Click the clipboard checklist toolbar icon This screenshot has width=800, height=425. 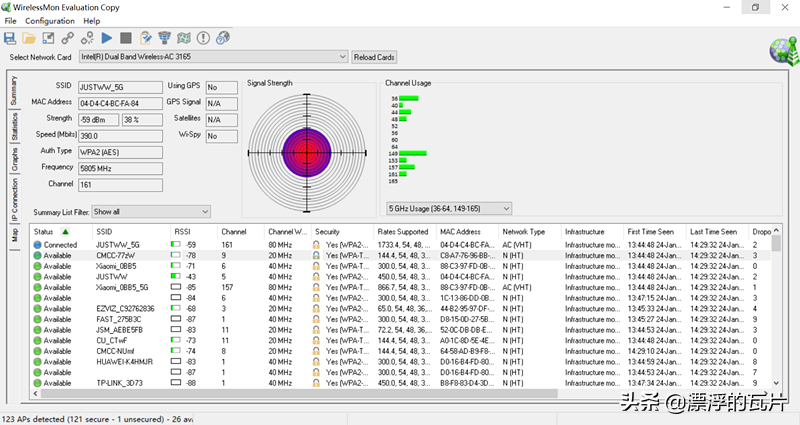point(145,38)
